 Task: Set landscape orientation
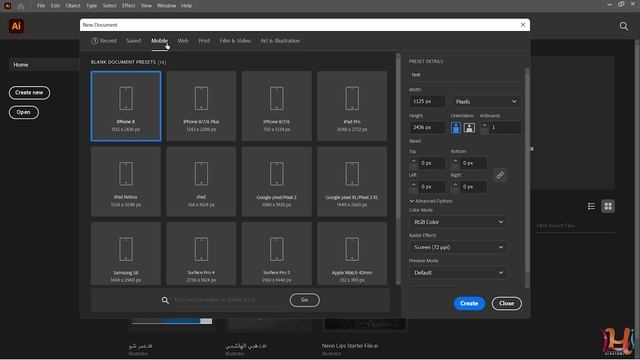coord(469,128)
